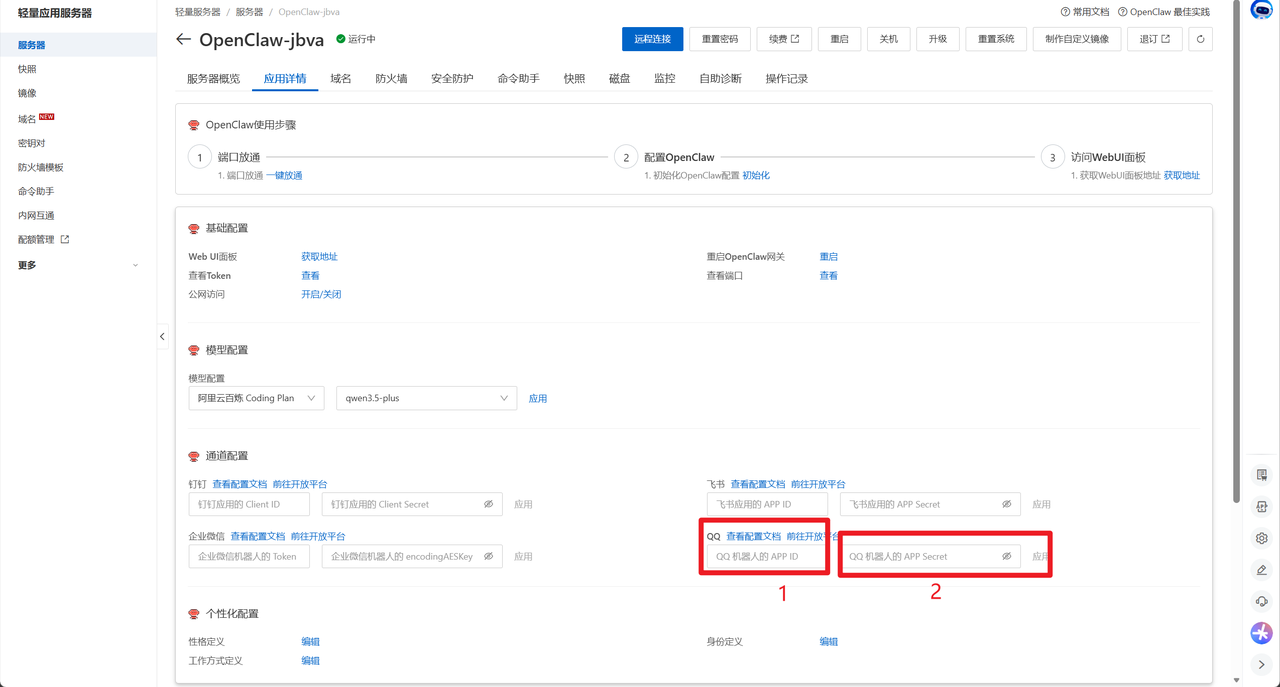
Task: Click the 制作自定义镜像 button
Action: pyautogui.click(x=1077, y=39)
